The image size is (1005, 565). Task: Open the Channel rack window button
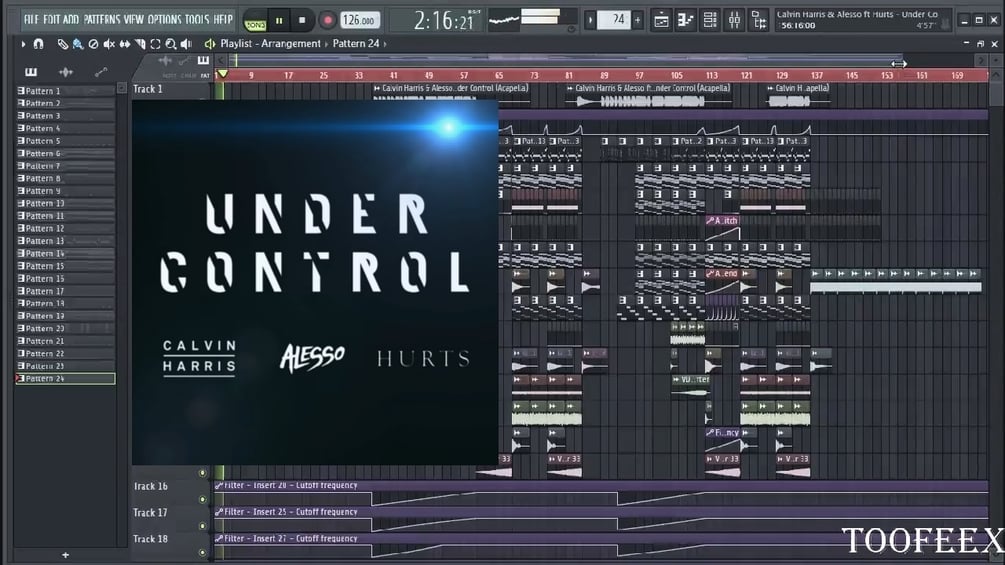coord(710,20)
